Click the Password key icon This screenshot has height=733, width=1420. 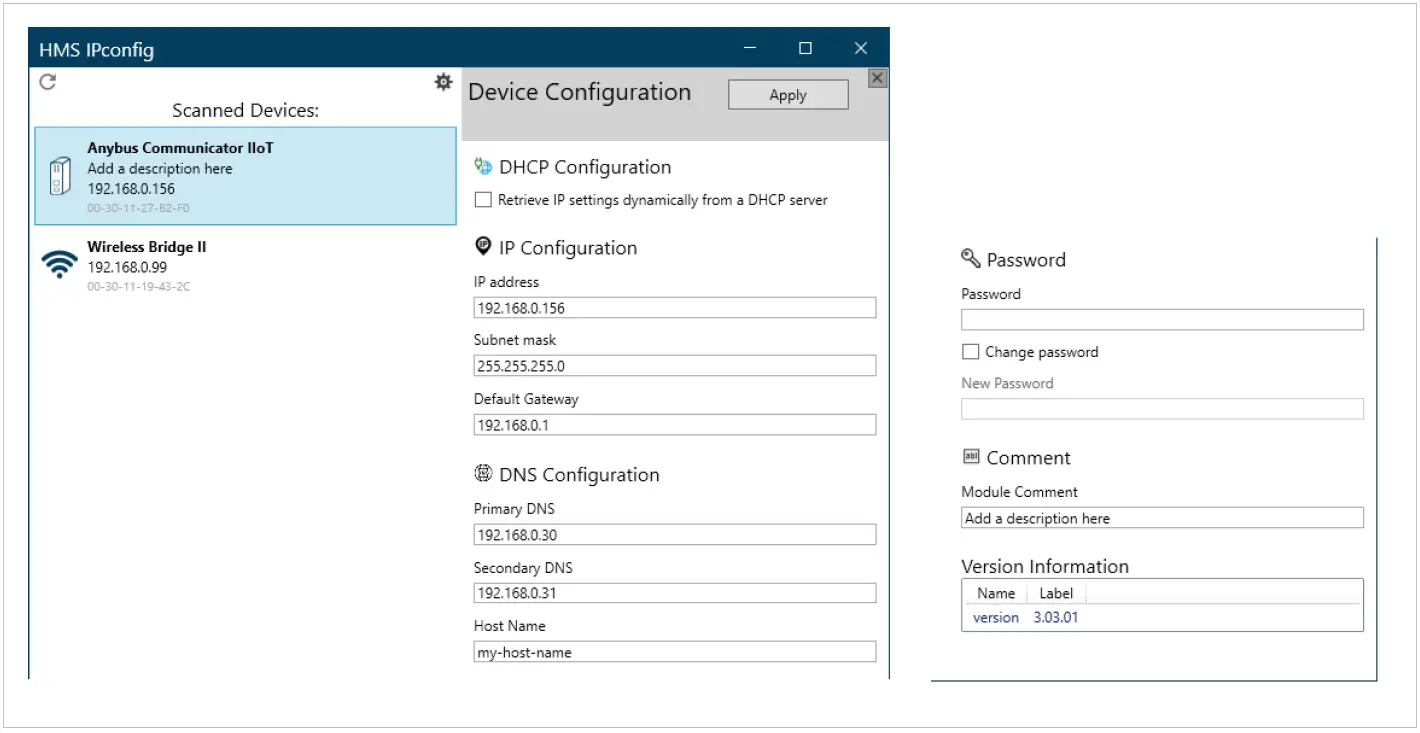tap(970, 259)
